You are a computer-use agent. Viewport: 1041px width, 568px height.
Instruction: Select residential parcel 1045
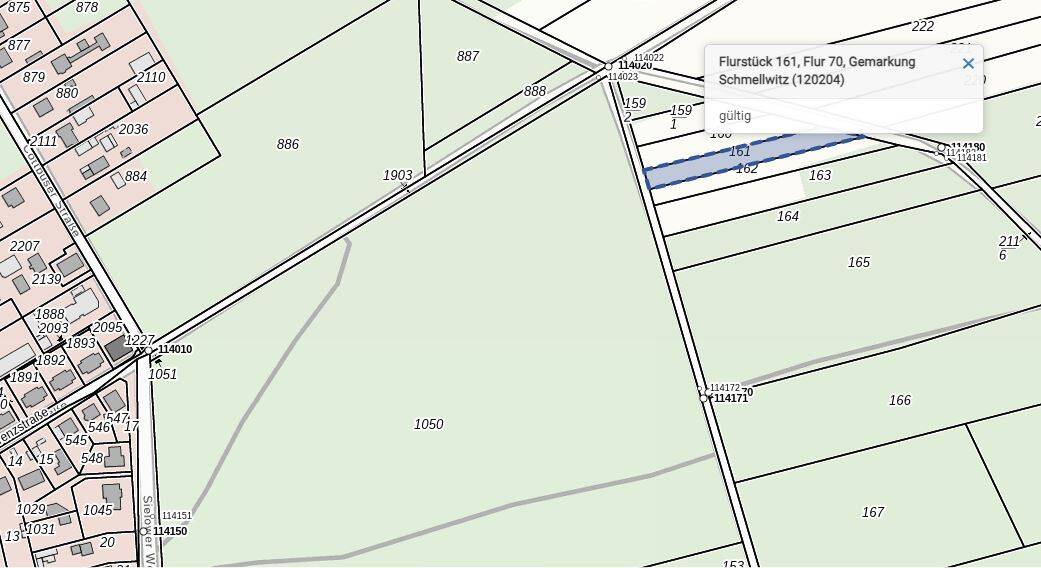click(x=98, y=510)
